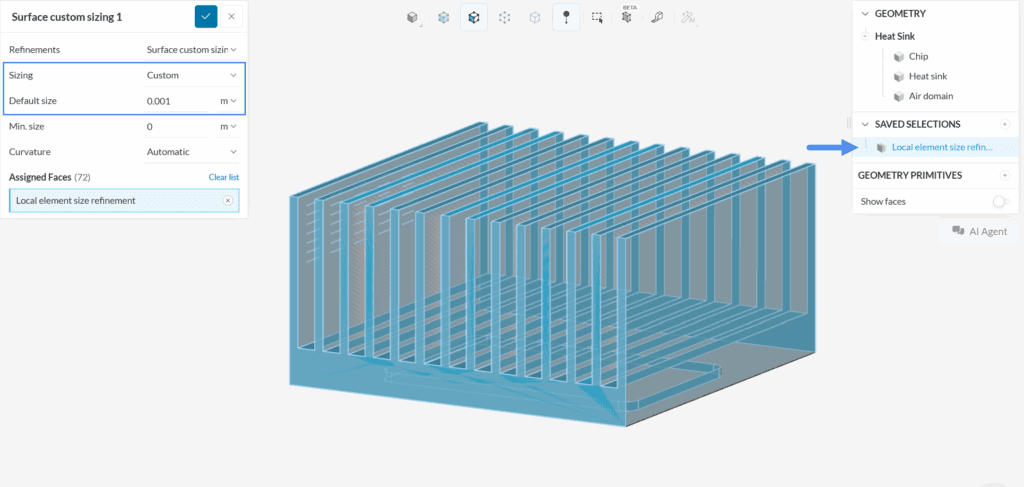The height and width of the screenshot is (487, 1024).
Task: Open the Curvature dropdown set to Automatic
Action: (191, 152)
